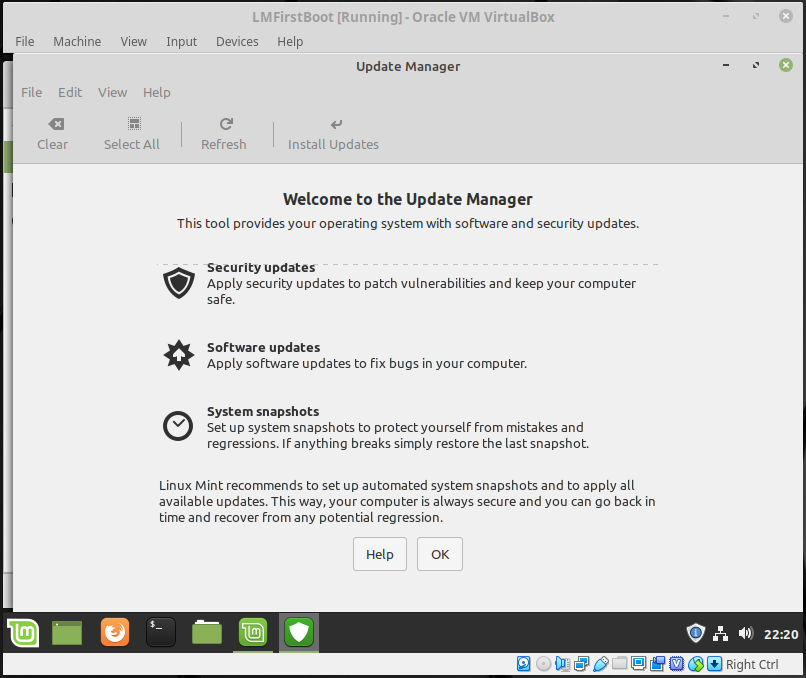This screenshot has width=806, height=678.
Task: Click VirtualBox mouse integration indicator
Action: (x=695, y=664)
